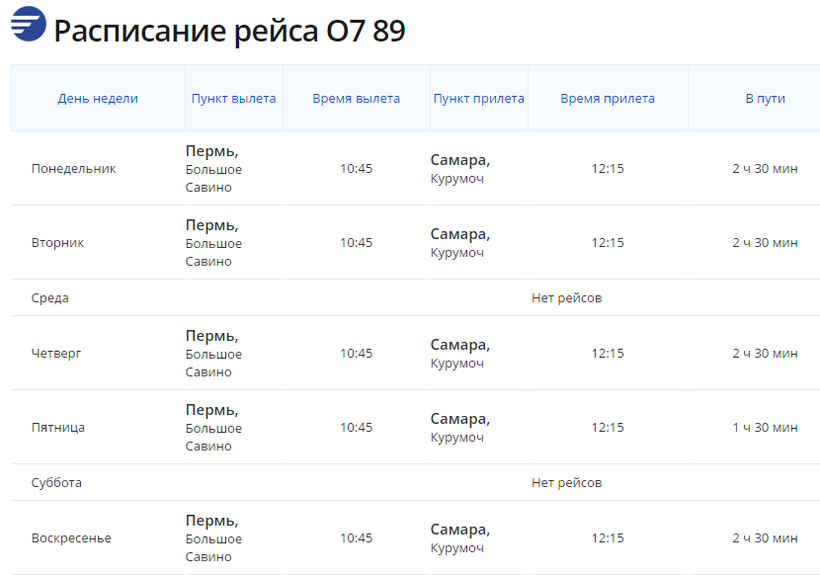The width and height of the screenshot is (820, 575).
Task: Click 'Пермь, Большое Савино' in the Понедельник row
Action: point(214,169)
